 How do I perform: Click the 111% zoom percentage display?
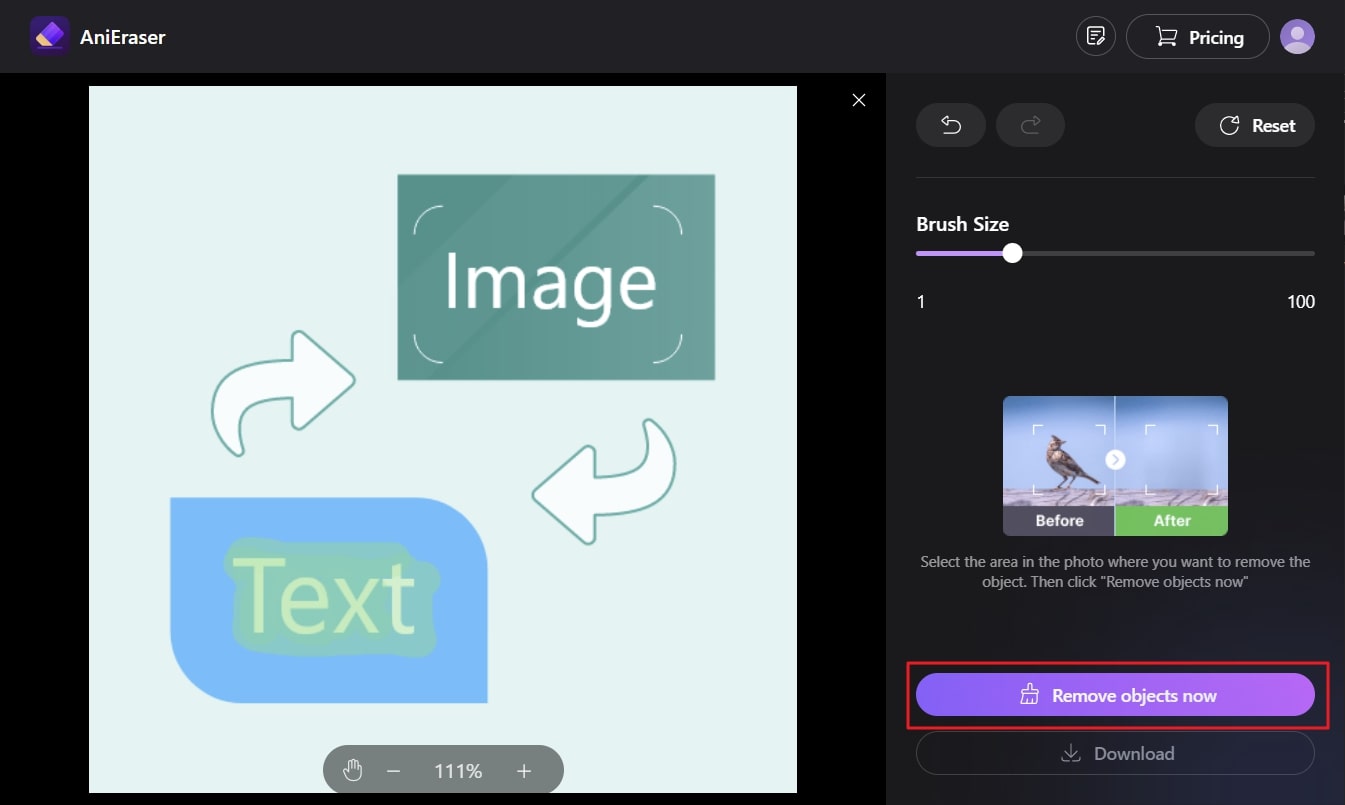click(x=457, y=770)
